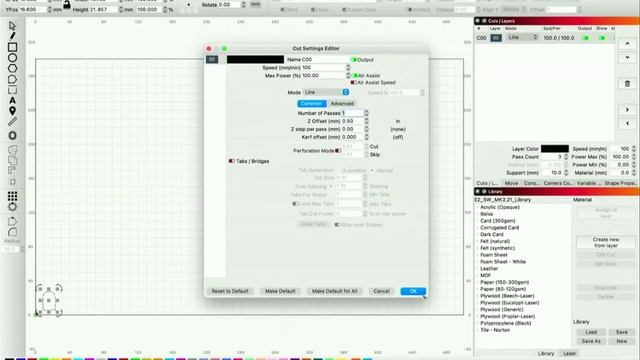Toggle Show for layer C00 in Cuts panel
The image size is (640, 360).
602,38
